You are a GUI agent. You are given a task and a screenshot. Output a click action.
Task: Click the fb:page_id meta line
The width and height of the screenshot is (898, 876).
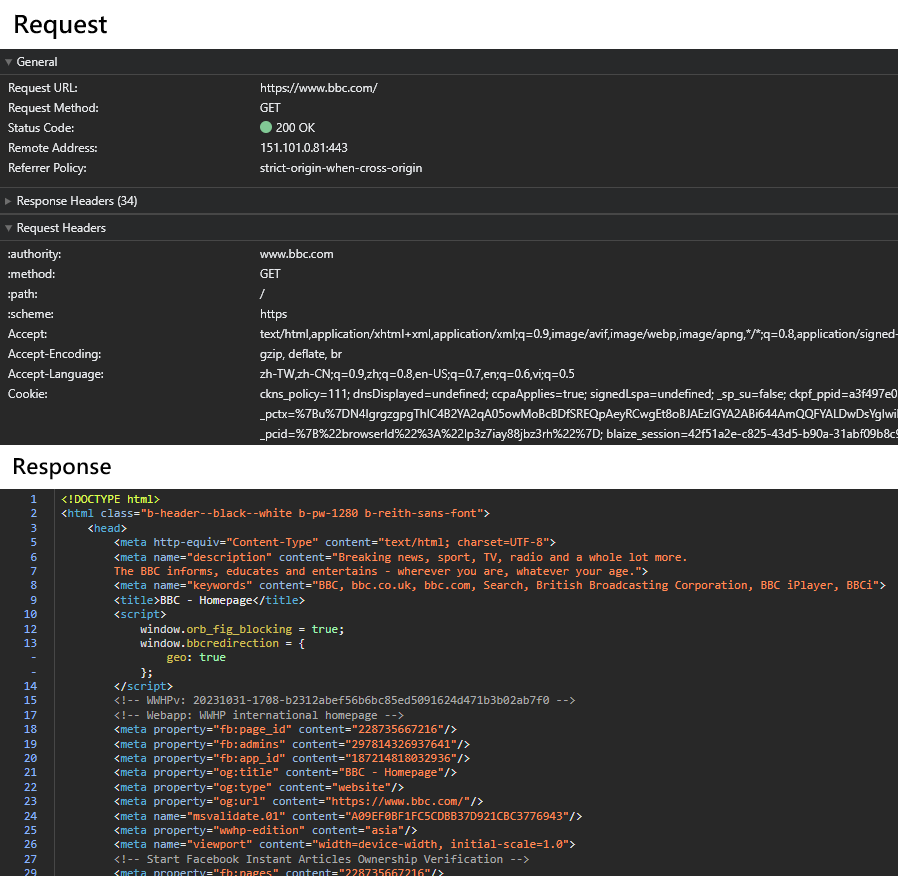[285, 729]
